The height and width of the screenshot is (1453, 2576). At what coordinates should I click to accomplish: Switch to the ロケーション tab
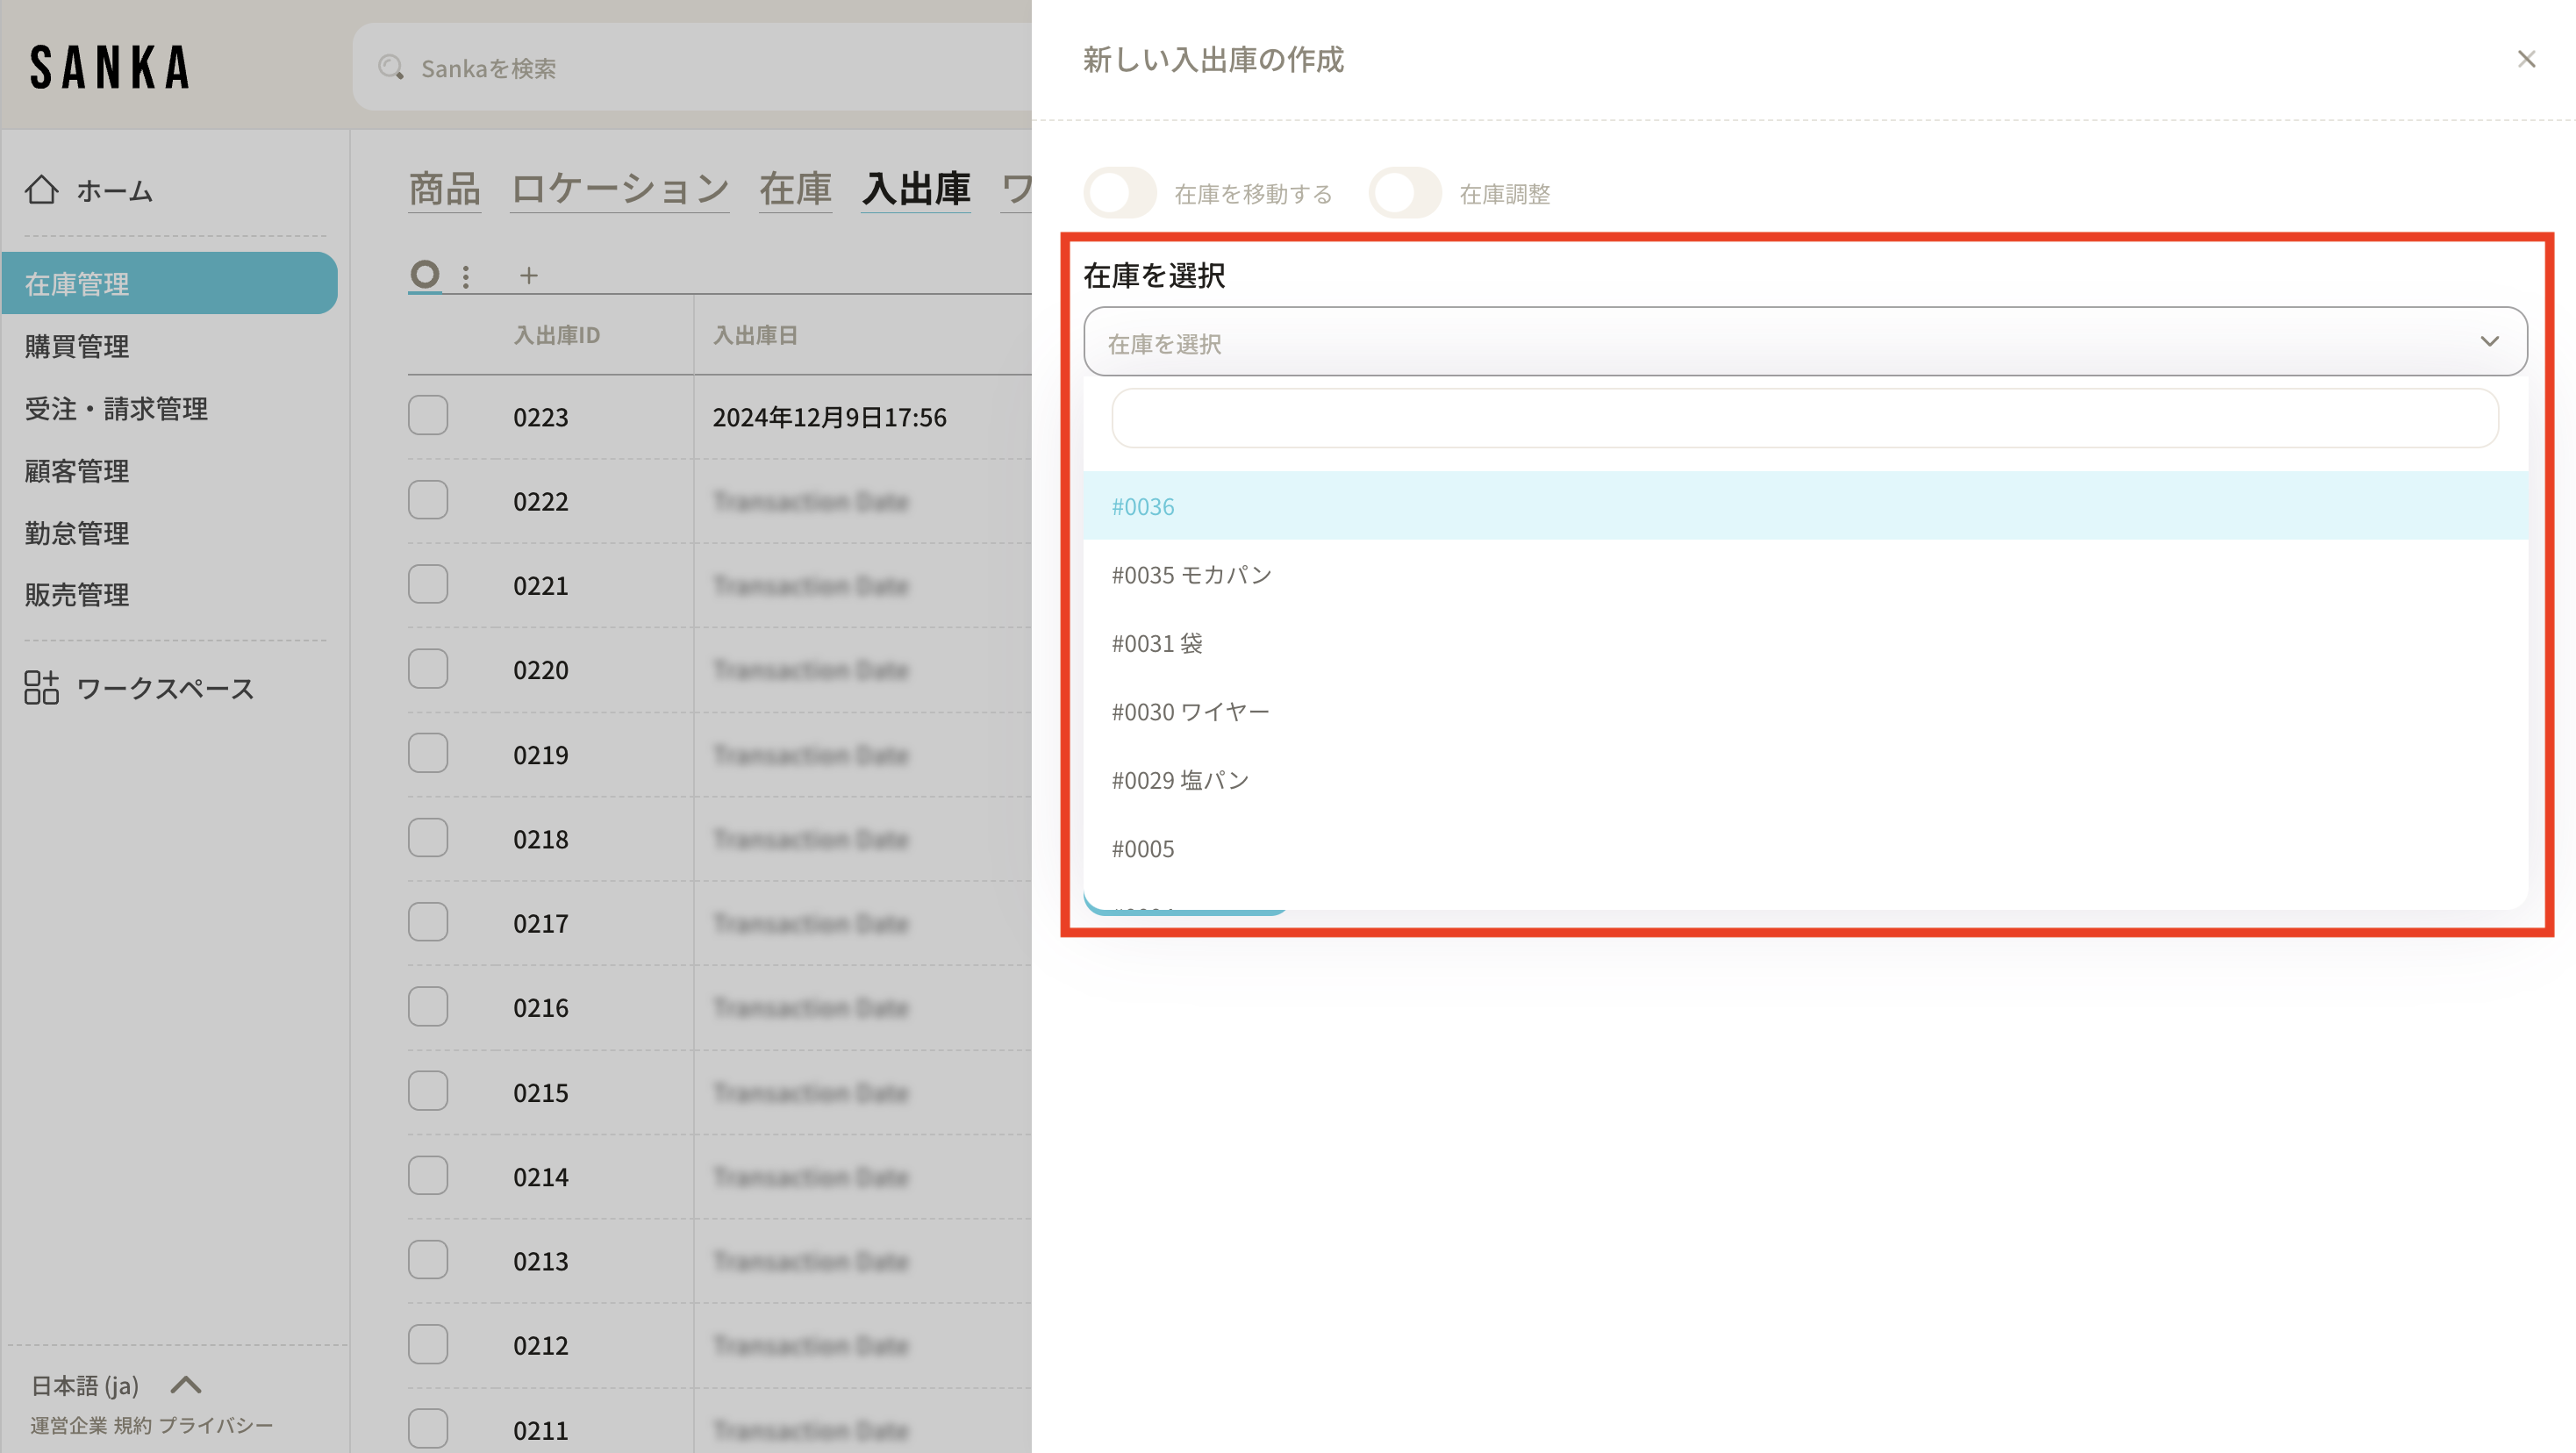pyautogui.click(x=619, y=189)
